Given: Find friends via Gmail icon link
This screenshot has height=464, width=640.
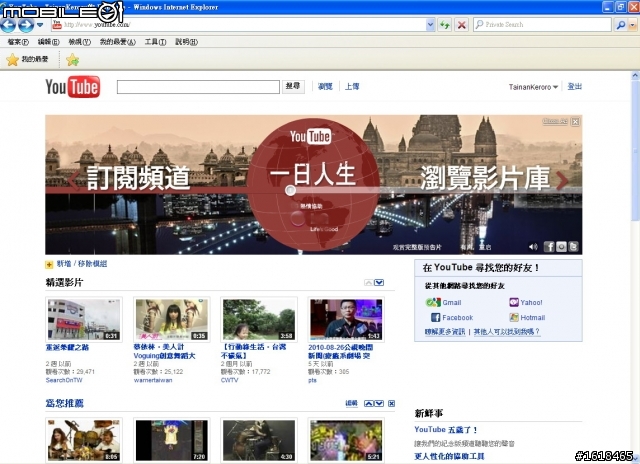Looking at the screenshot, I should point(443,302).
